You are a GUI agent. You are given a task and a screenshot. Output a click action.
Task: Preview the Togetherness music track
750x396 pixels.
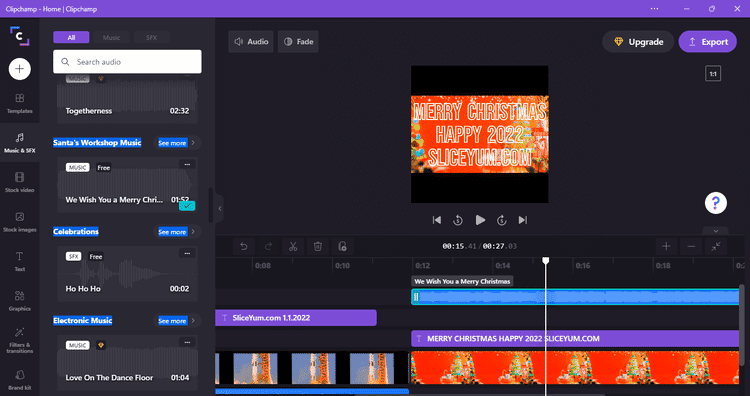pos(127,99)
